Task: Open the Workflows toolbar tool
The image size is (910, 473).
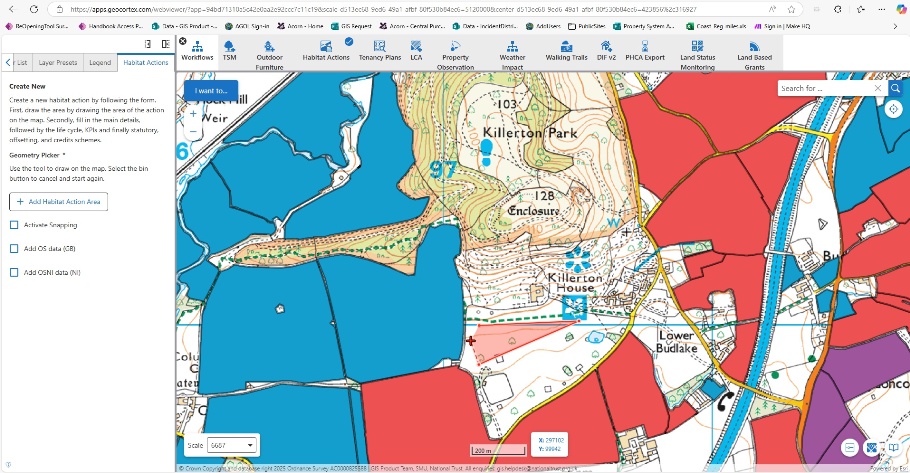Action: [197, 51]
